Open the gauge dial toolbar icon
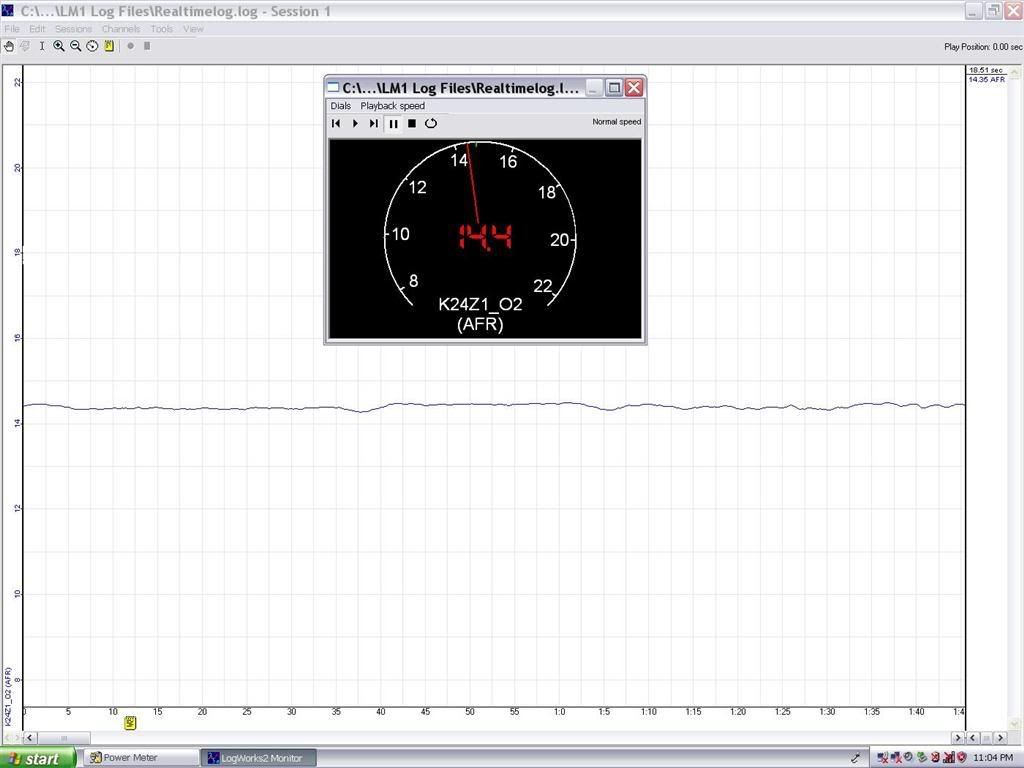The image size is (1024, 768). [x=92, y=46]
